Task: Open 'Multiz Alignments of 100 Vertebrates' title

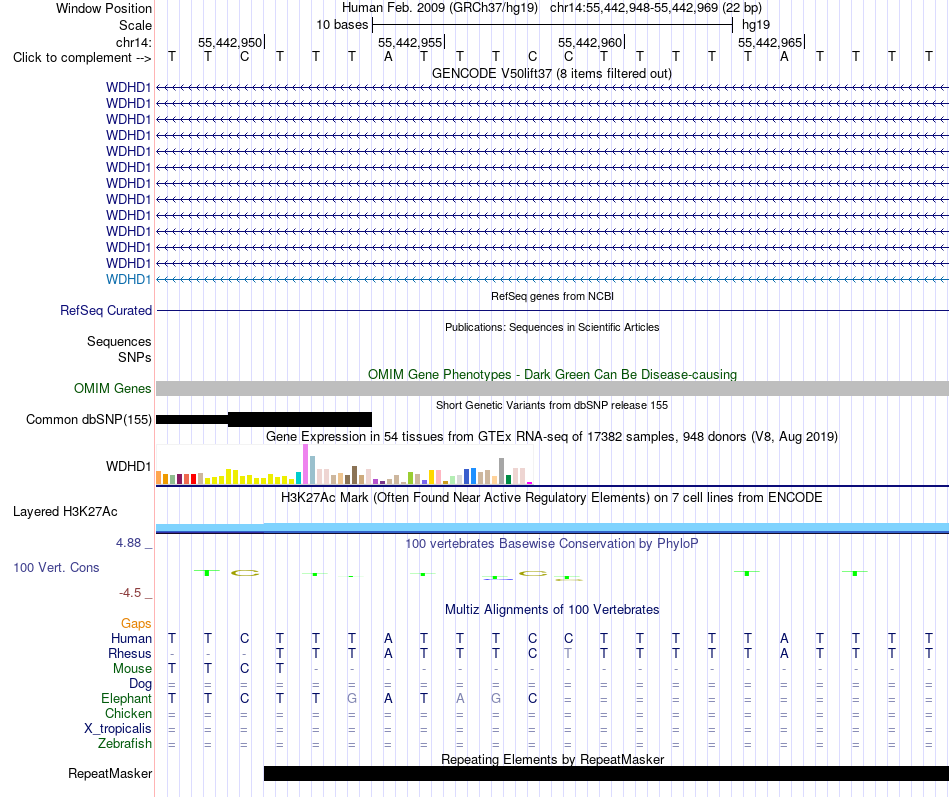Action: pyautogui.click(x=552, y=610)
